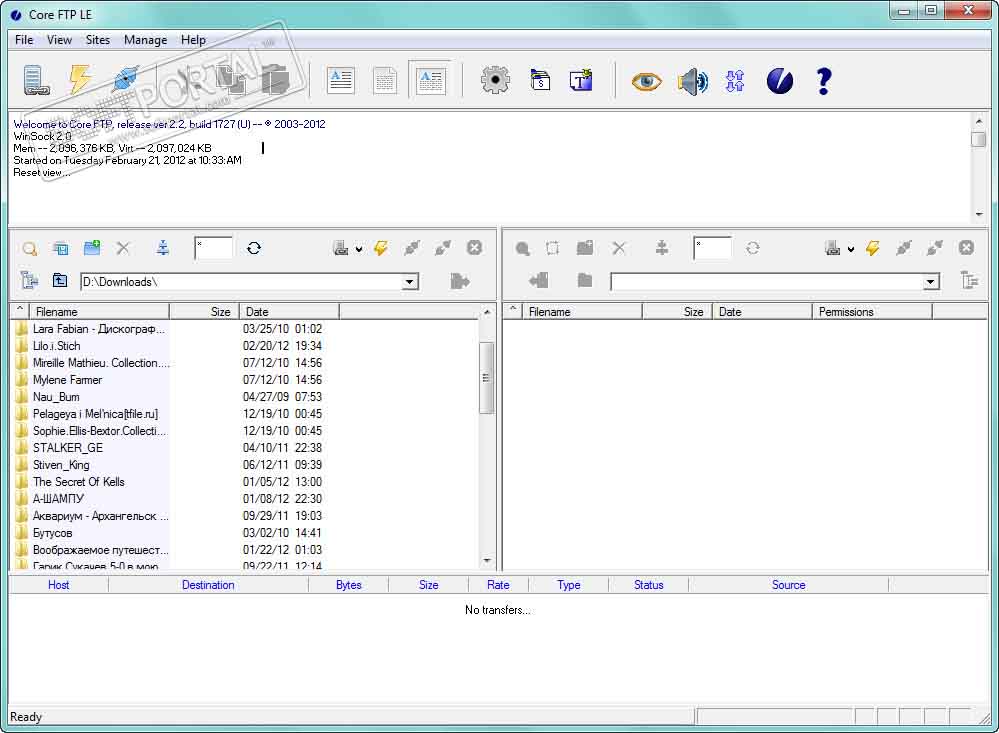Viewport: 999px width, 733px height.
Task: Toggle sounds with the speaker icon
Action: 693,82
